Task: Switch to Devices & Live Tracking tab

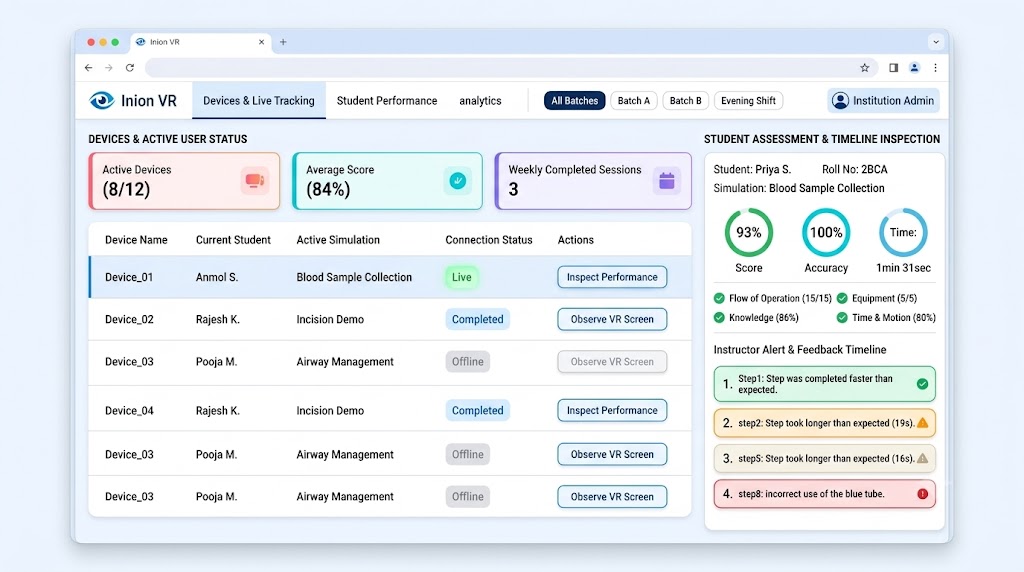Action: (x=259, y=101)
